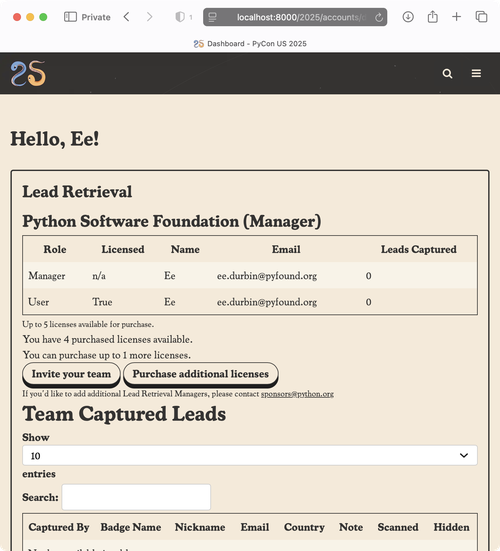500x551 pixels.
Task: Click Python Software Foundation (Manager) heading
Action: point(172,222)
